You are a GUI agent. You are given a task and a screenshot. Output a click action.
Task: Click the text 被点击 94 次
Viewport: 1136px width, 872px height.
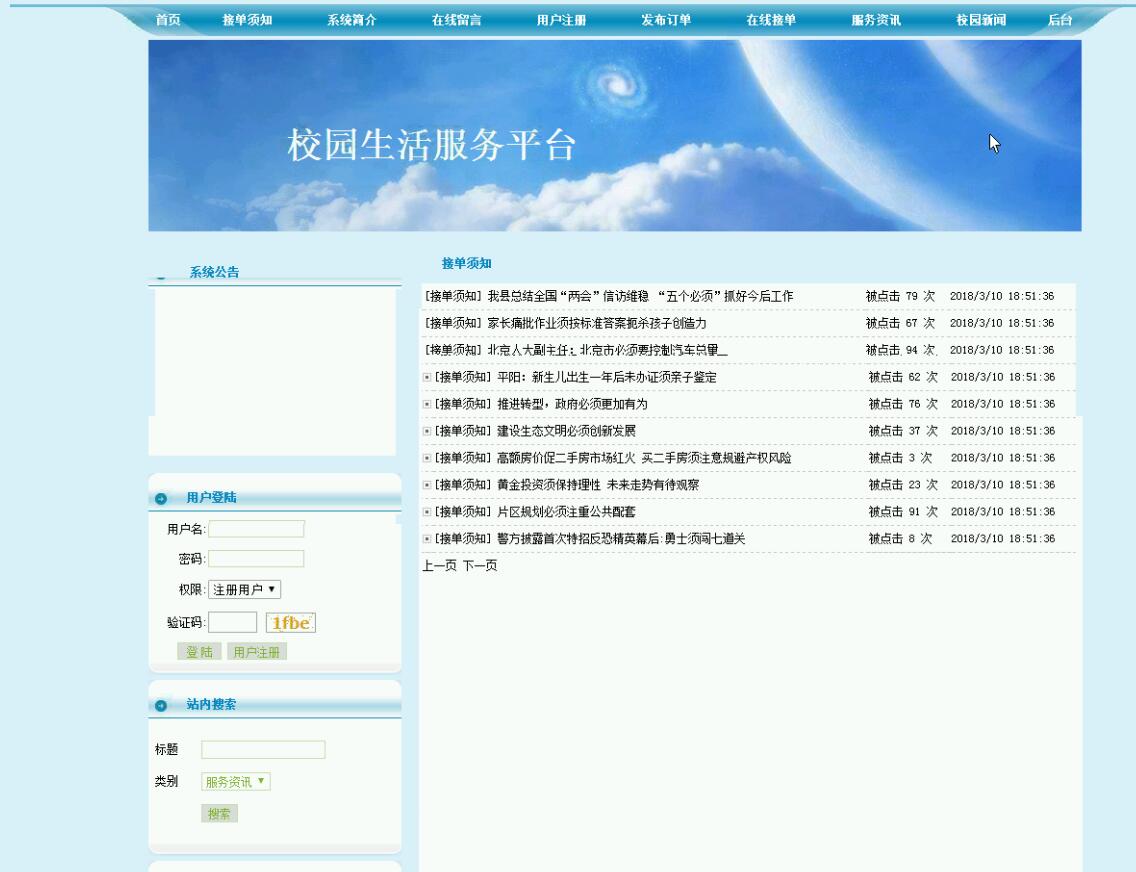[x=900, y=350]
